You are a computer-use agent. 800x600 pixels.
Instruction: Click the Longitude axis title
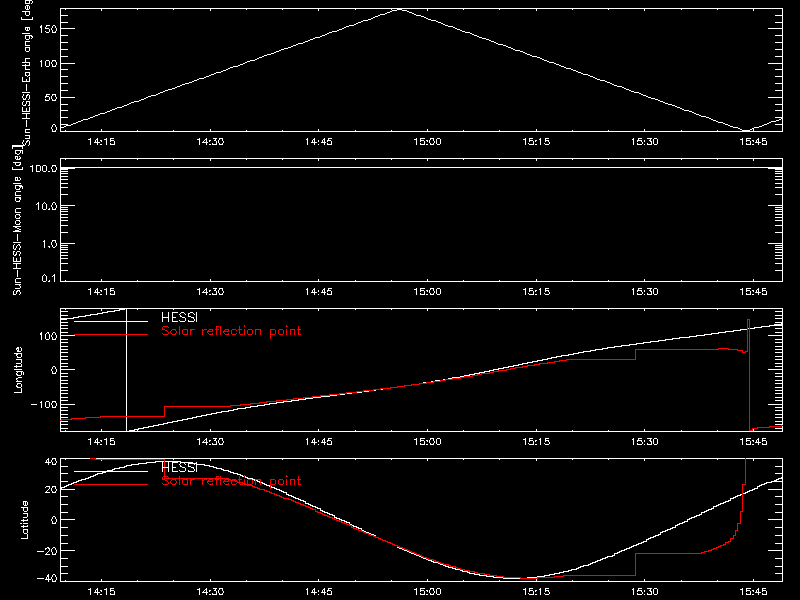(x=18, y=370)
